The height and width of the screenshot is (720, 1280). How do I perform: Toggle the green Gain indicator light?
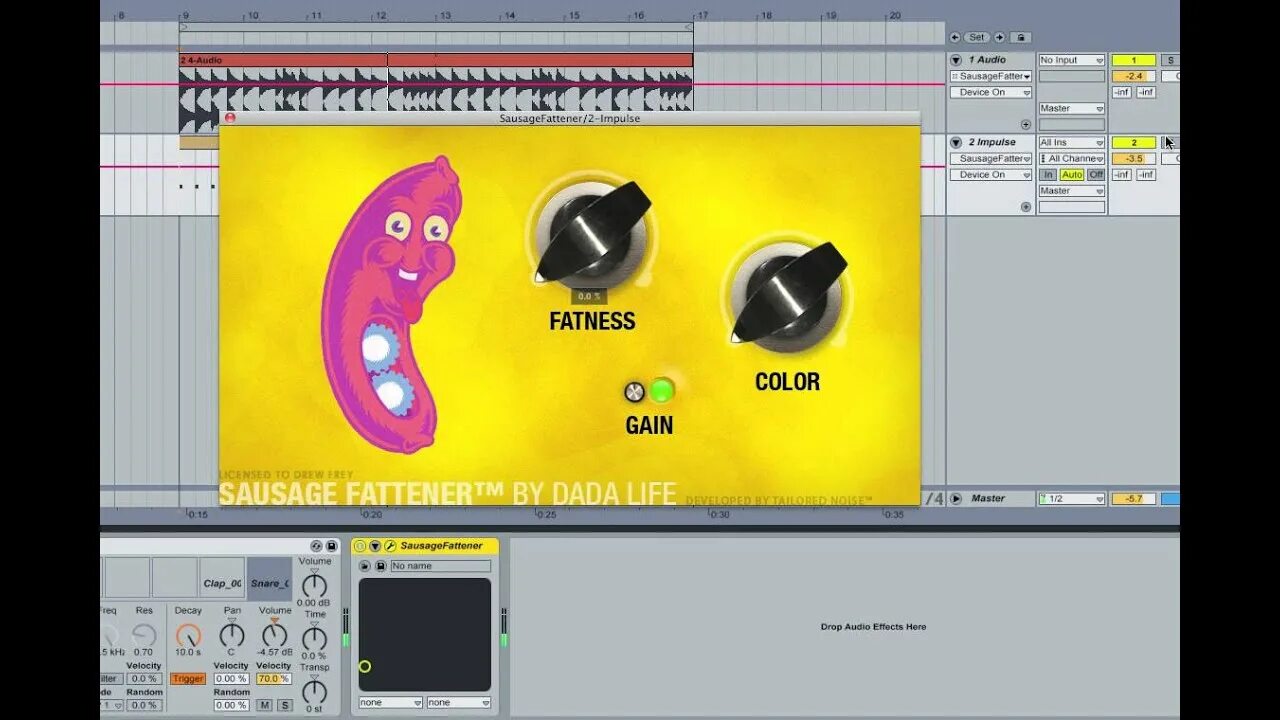click(661, 390)
